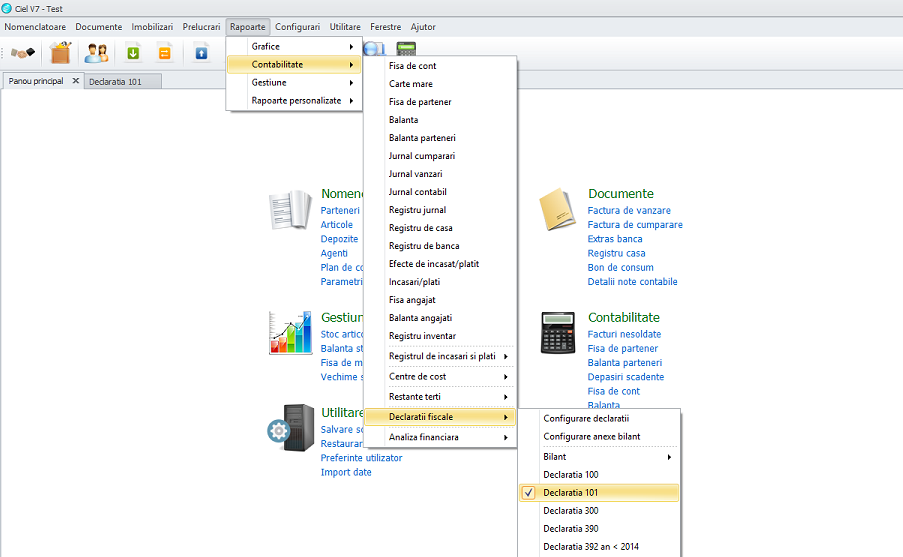Open Factura de vanzare link
Viewport: 903px width, 557px height.
[629, 210]
